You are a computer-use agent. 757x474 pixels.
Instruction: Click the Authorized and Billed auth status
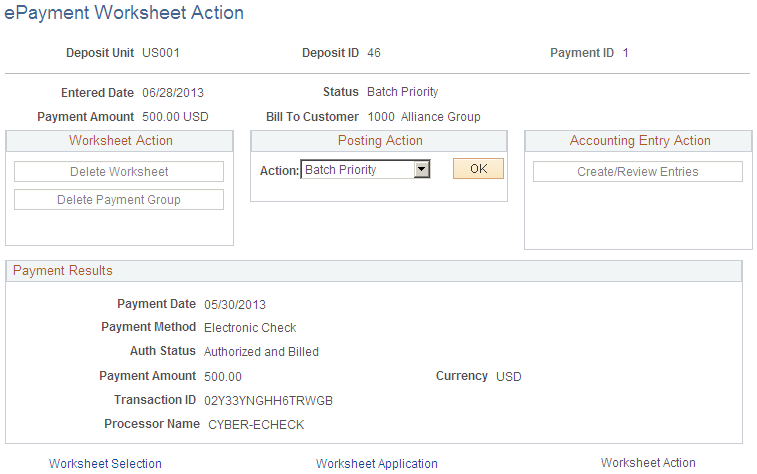pyautogui.click(x=261, y=352)
